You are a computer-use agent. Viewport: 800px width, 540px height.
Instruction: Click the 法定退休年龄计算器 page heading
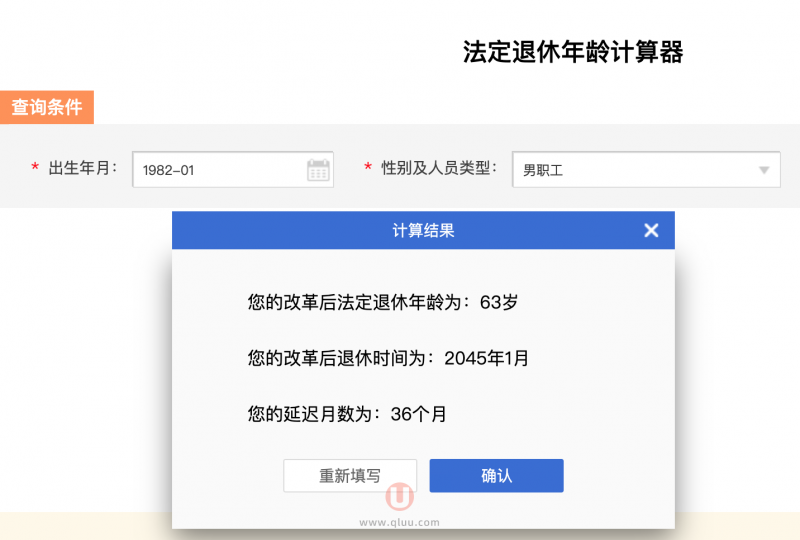coord(572,52)
